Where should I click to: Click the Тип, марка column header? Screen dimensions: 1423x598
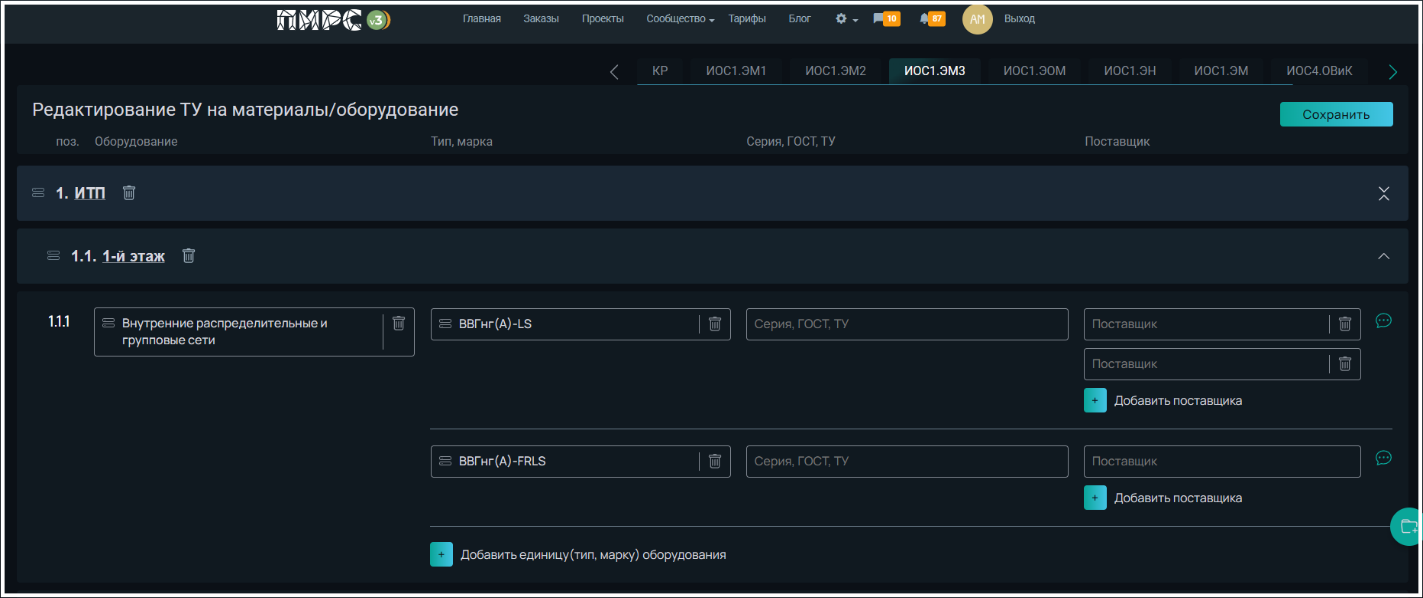[x=462, y=142]
